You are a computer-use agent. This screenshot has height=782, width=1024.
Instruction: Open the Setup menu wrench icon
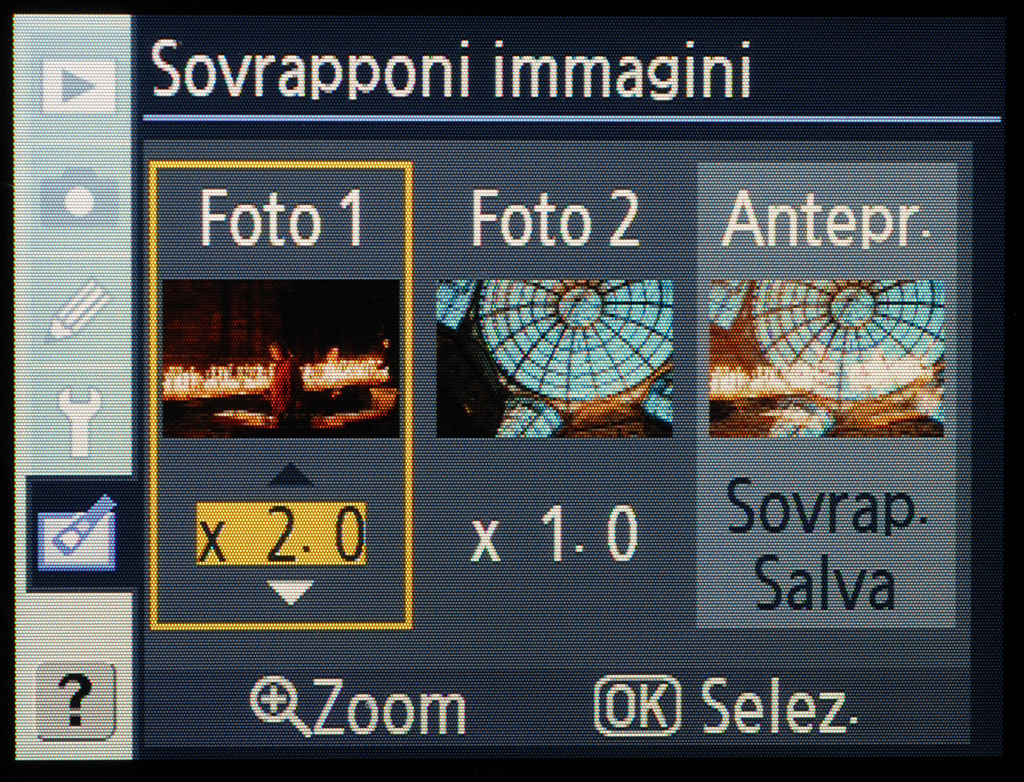78,419
